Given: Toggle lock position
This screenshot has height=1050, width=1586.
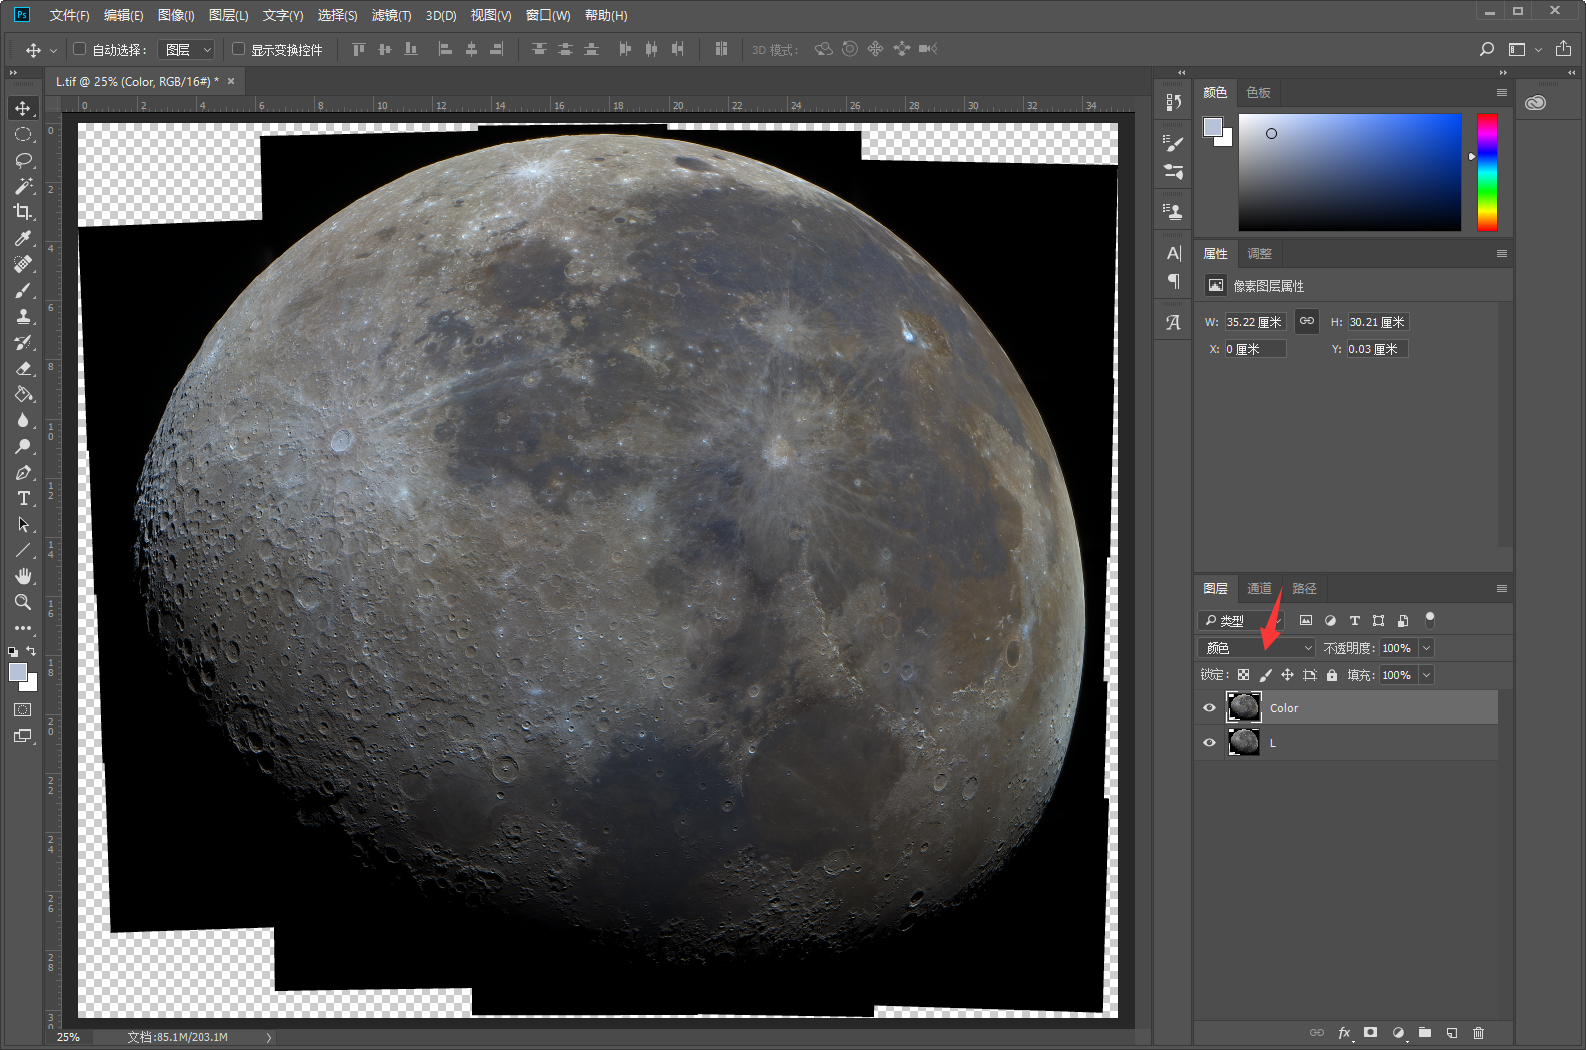Looking at the screenshot, I should coord(1287,675).
